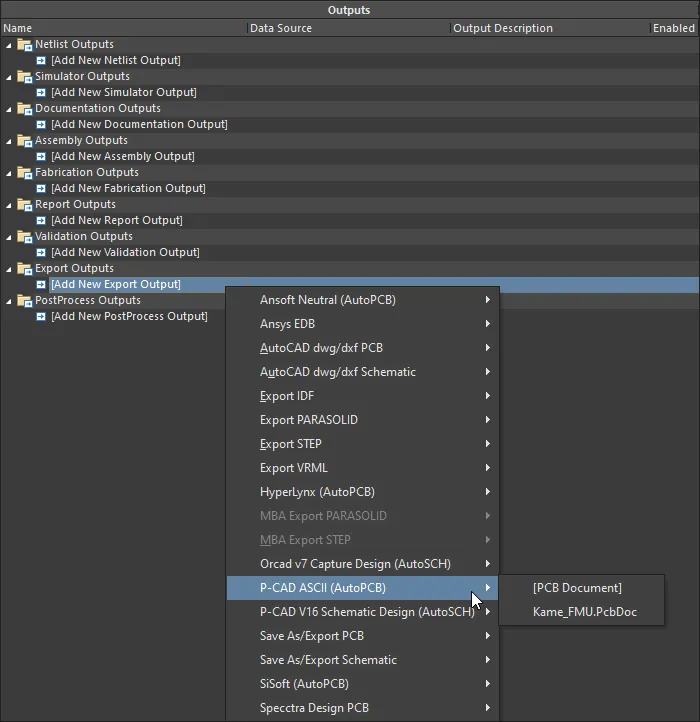
Task: Click the Fabrication Outputs folder icon
Action: [x=24, y=173]
